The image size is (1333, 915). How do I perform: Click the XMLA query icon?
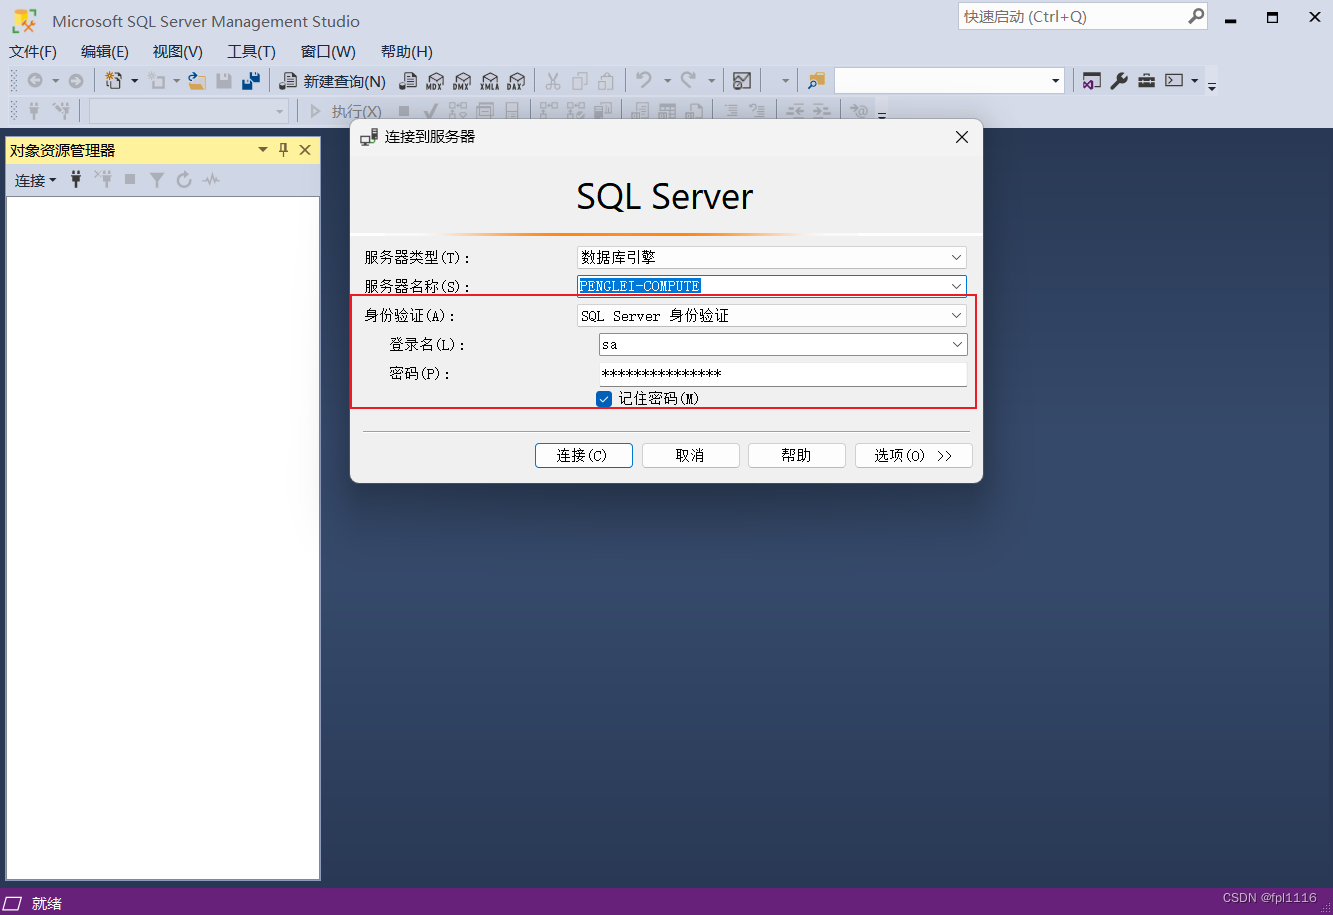pos(489,81)
